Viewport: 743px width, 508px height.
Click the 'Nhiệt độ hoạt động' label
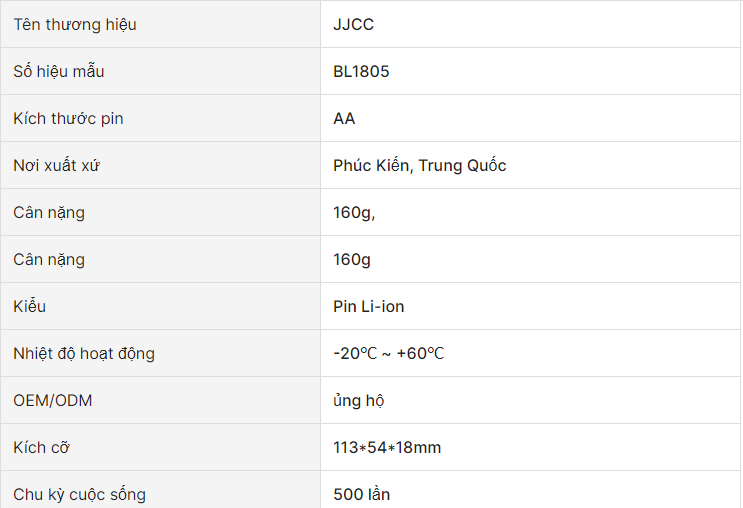84,354
